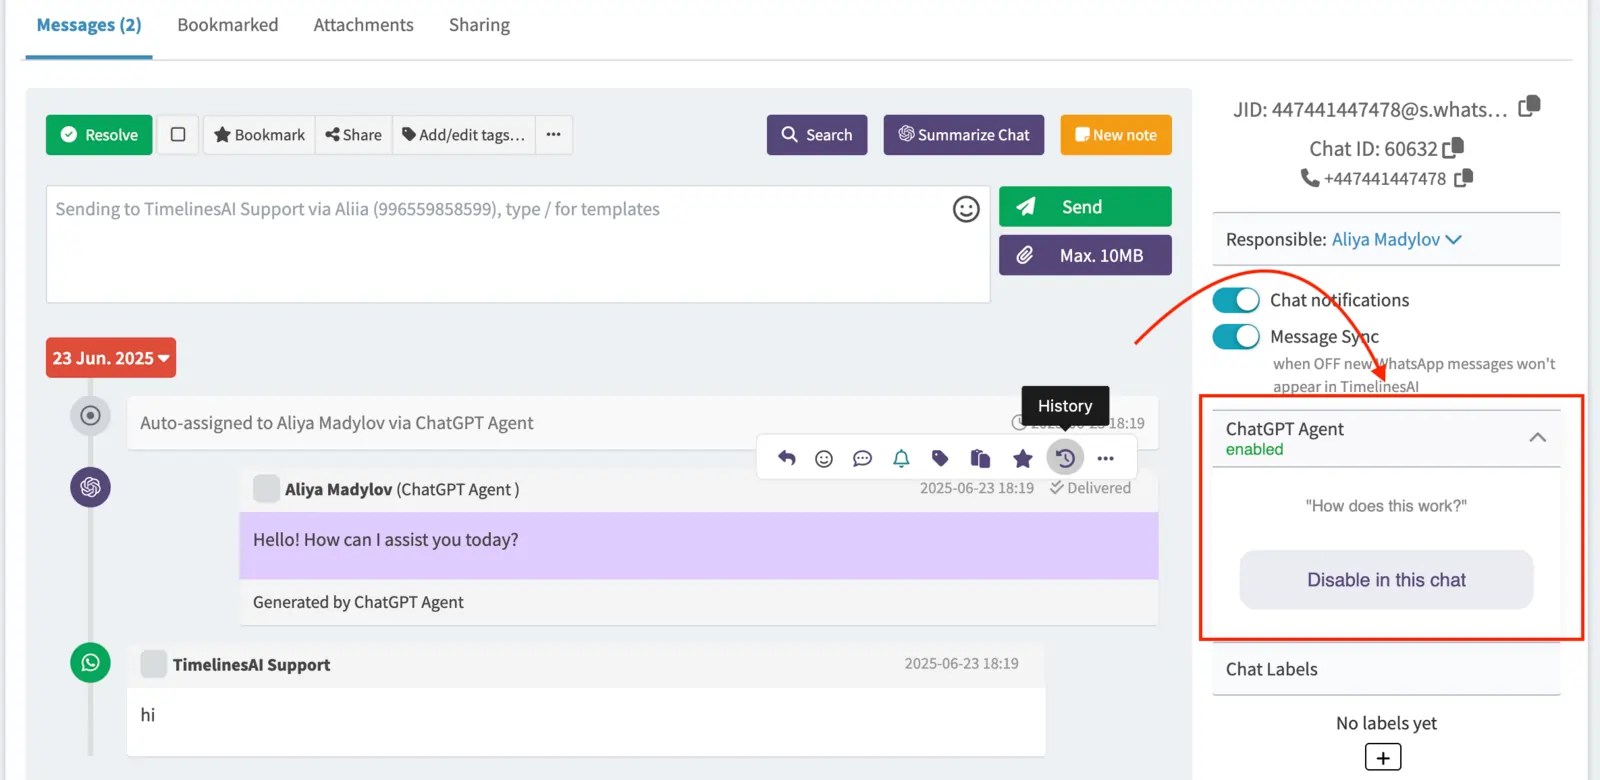Viewport: 1600px width, 780px height.
Task: Collapse the ChatGPT Agent panel chevron
Action: coord(1538,437)
